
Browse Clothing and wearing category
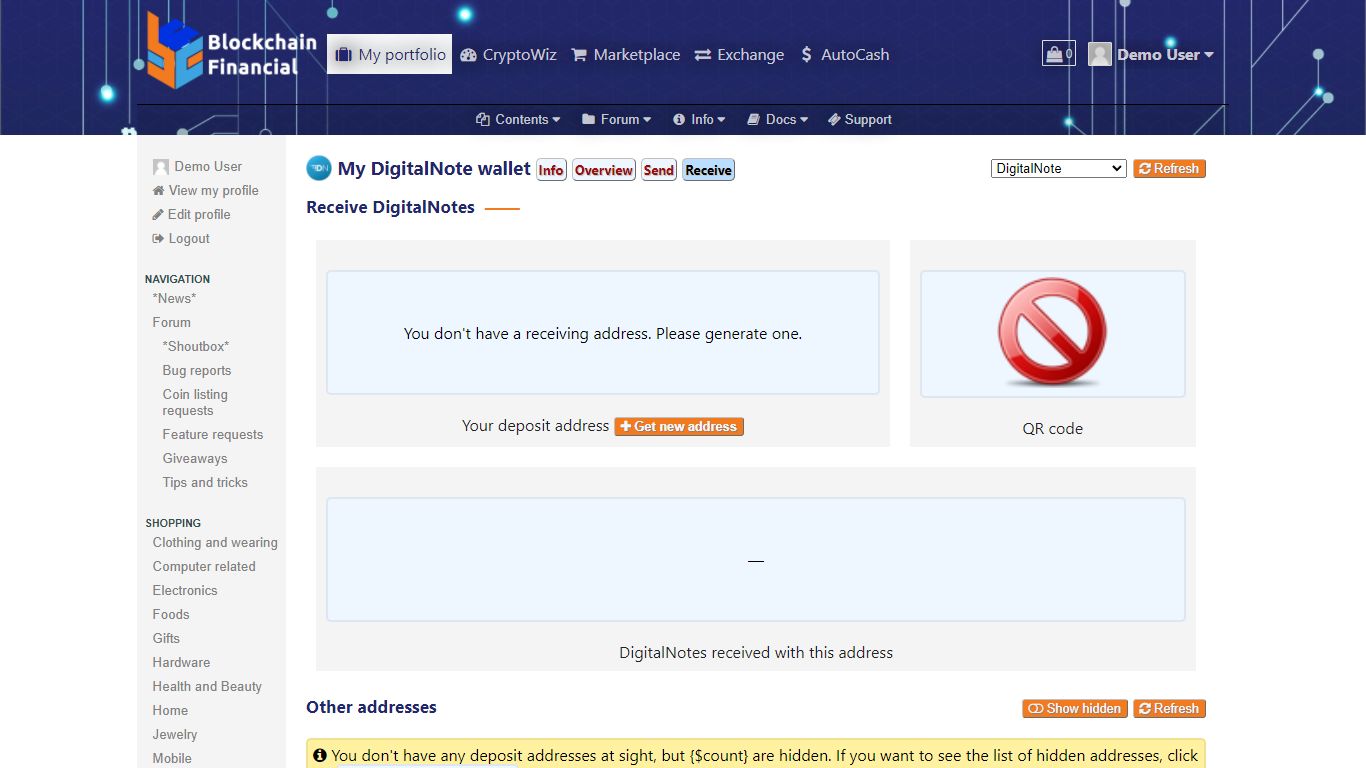215,542
